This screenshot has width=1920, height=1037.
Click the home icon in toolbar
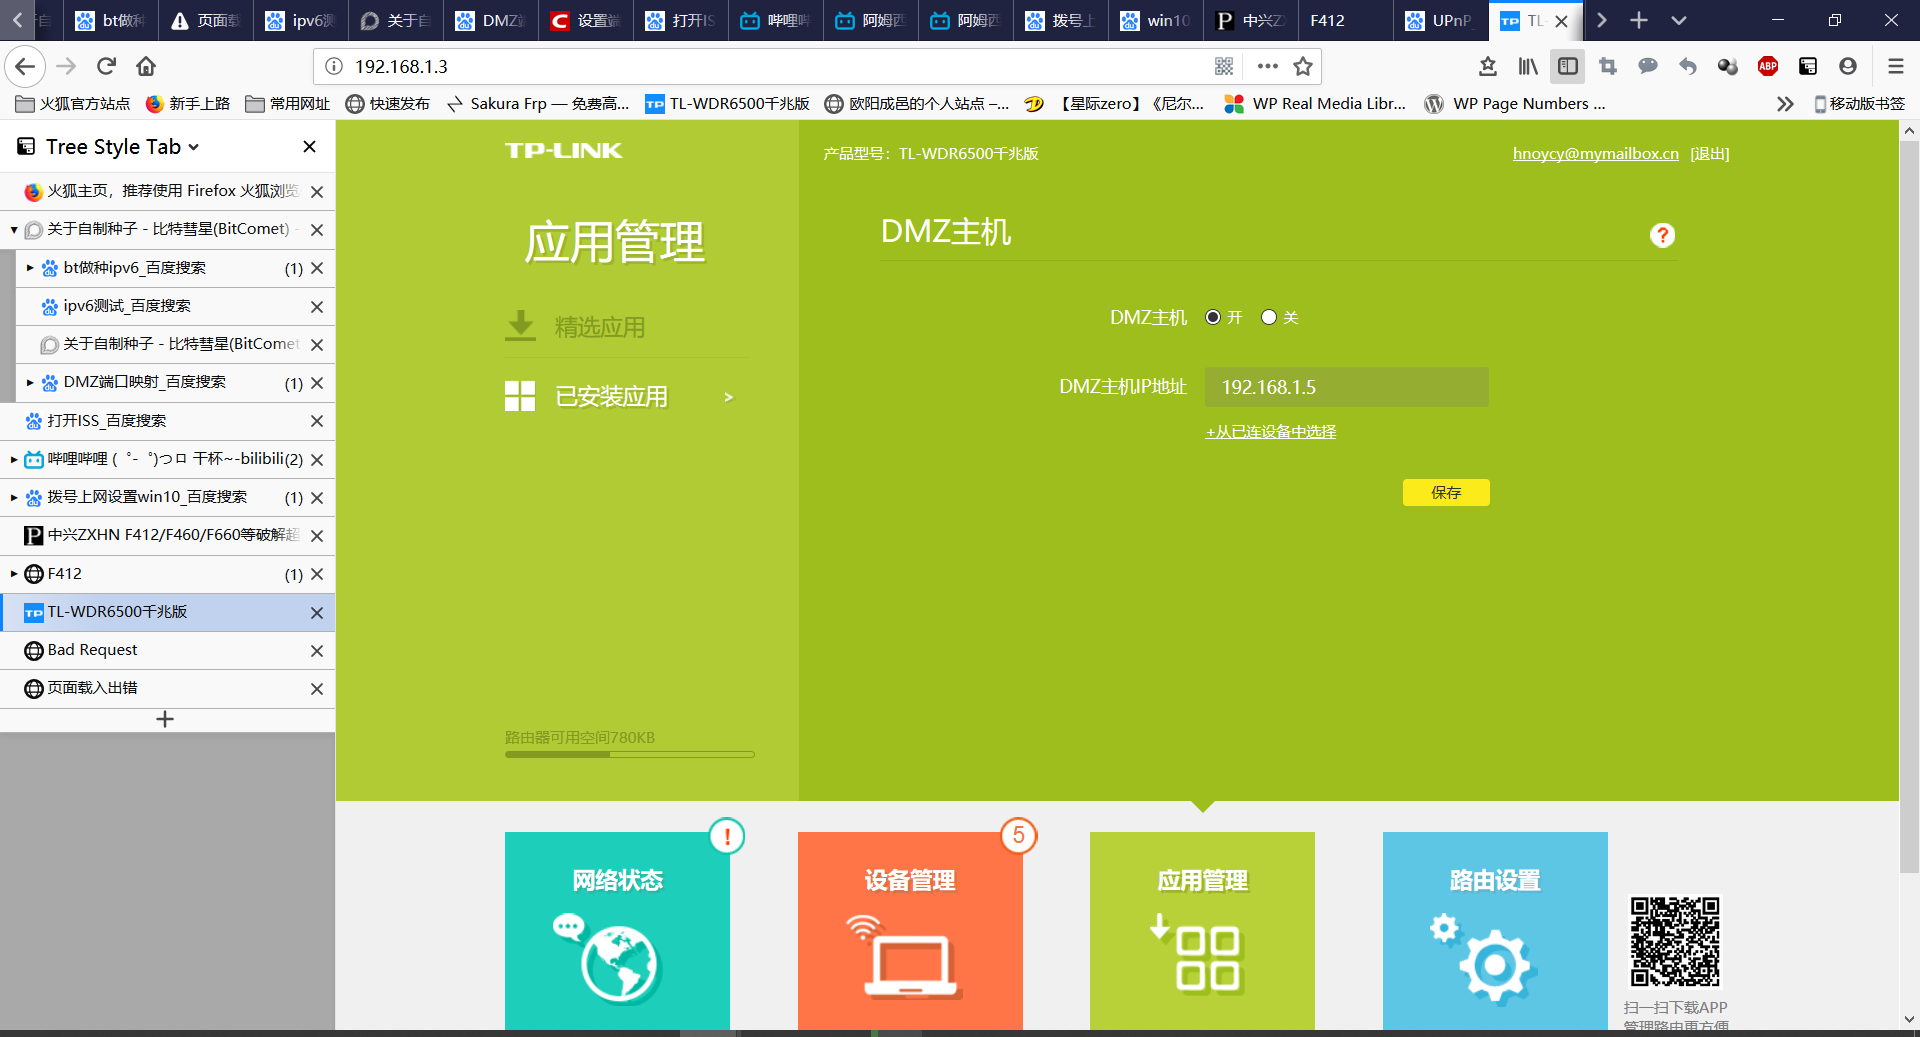pyautogui.click(x=146, y=66)
